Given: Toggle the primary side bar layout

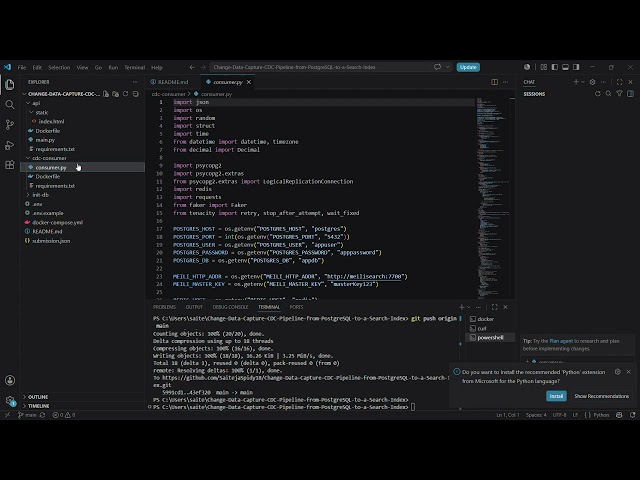Looking at the screenshot, I should click(x=555, y=67).
